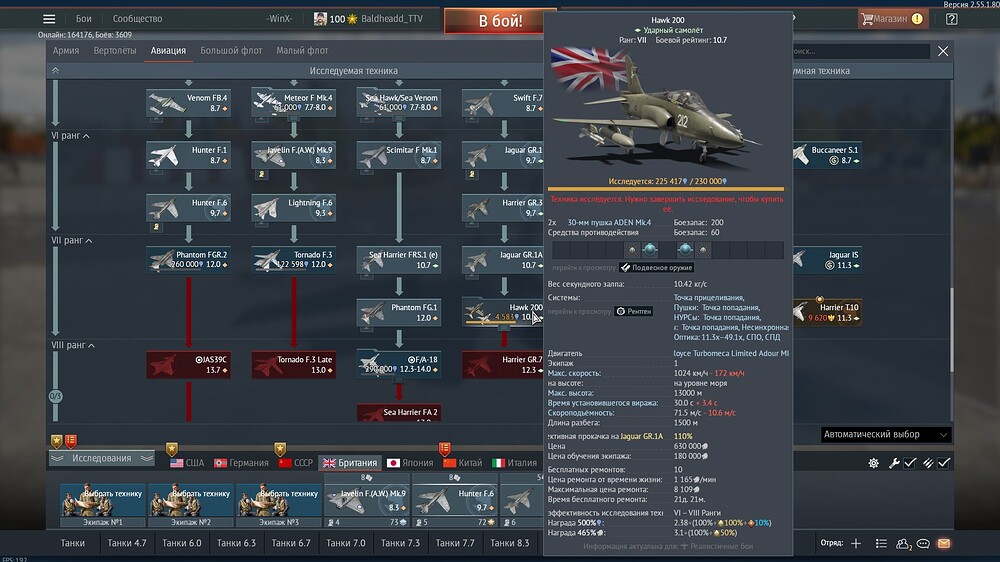Select Экипаж №1 crew slot
Image resolution: width=1000 pixels, height=562 pixels.
point(103,505)
